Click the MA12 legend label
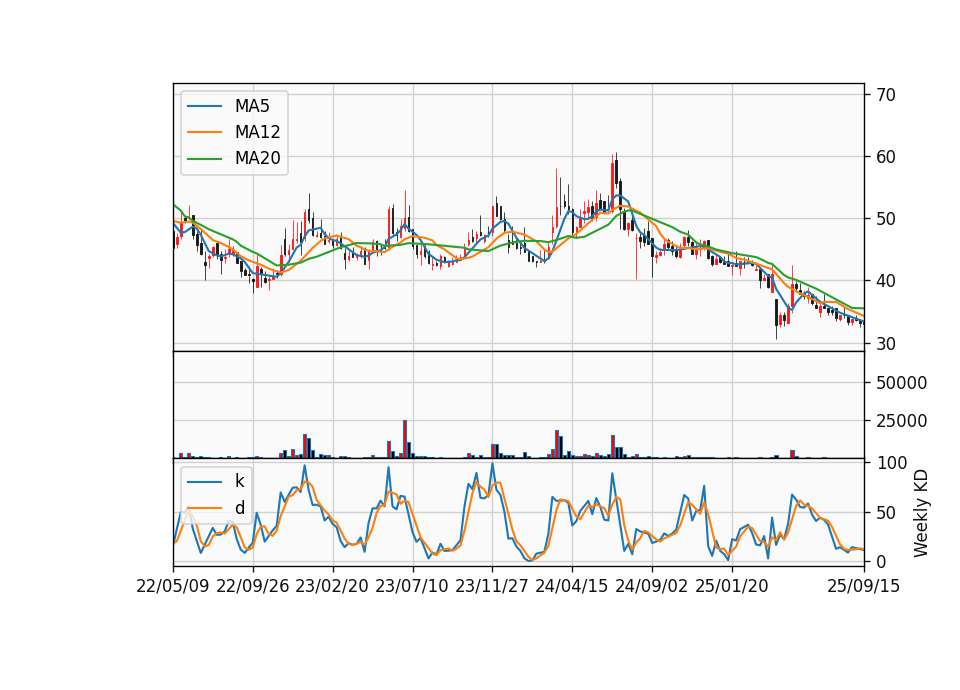Image resolution: width=960 pixels, height=690 pixels. (x=257, y=132)
